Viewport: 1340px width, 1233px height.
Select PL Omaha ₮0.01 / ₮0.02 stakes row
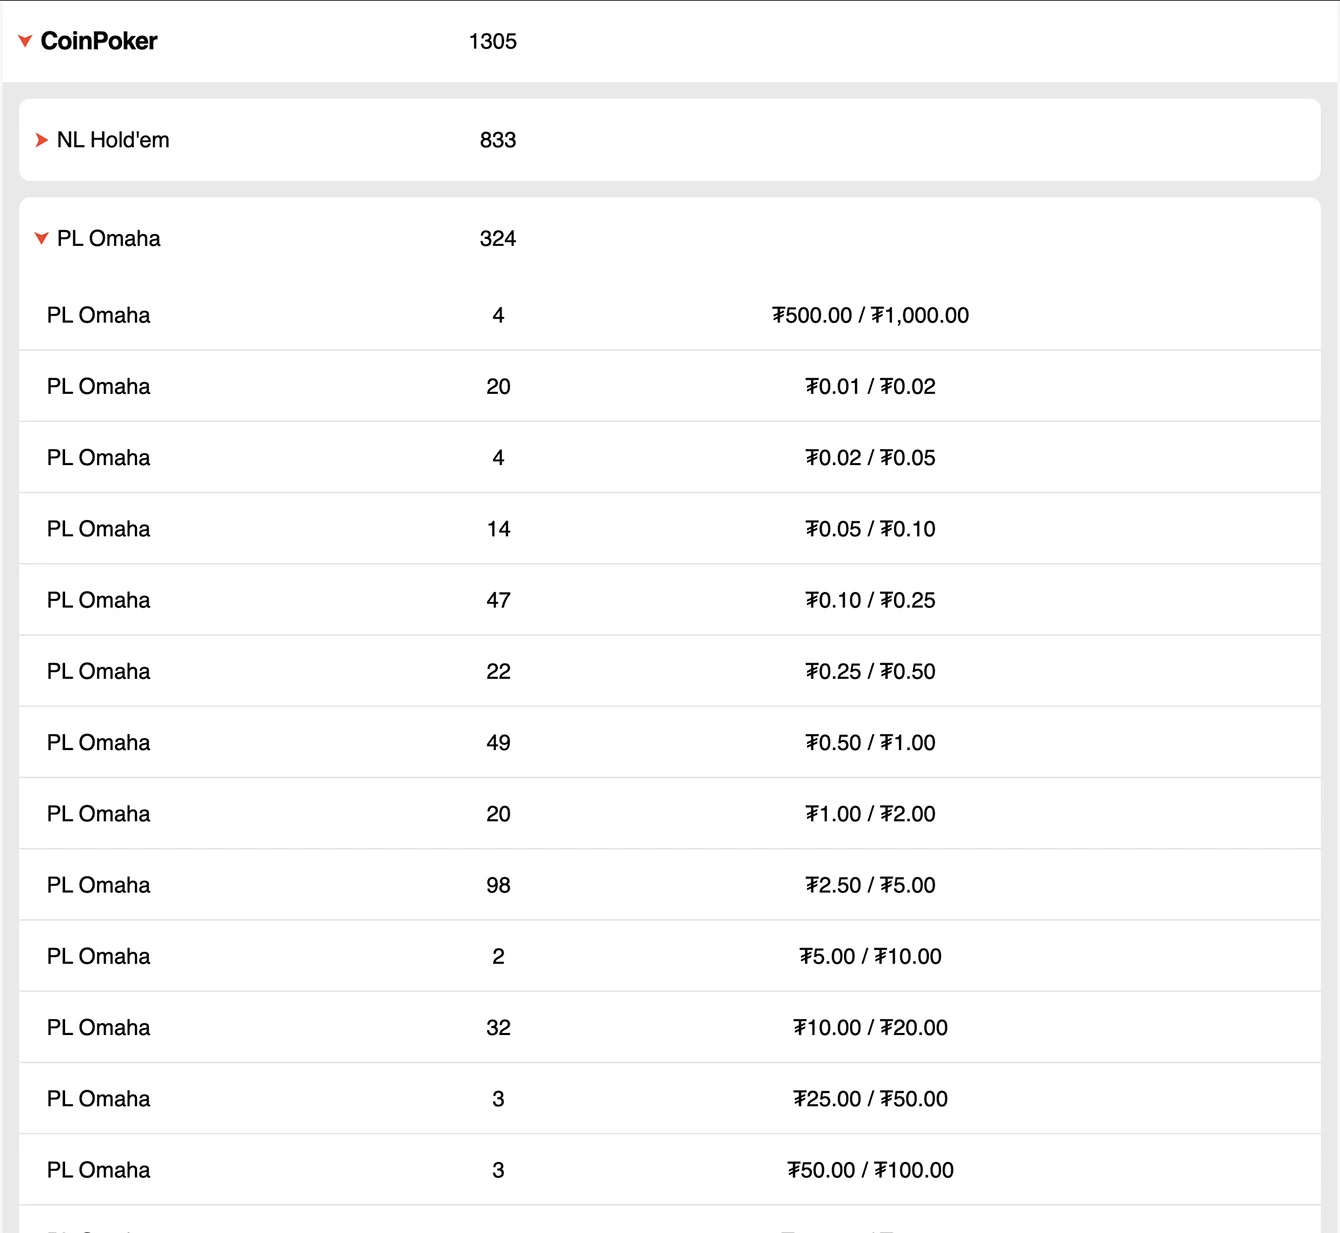pos(869,387)
